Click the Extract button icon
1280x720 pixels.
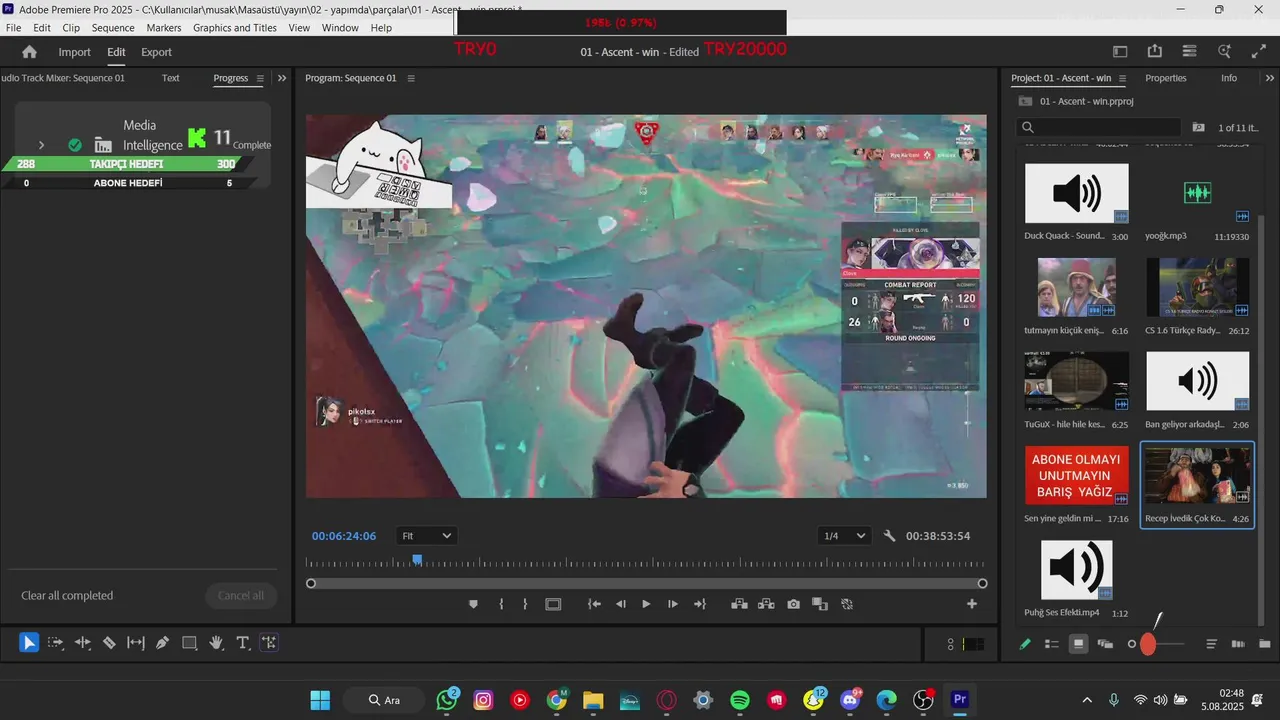(766, 604)
